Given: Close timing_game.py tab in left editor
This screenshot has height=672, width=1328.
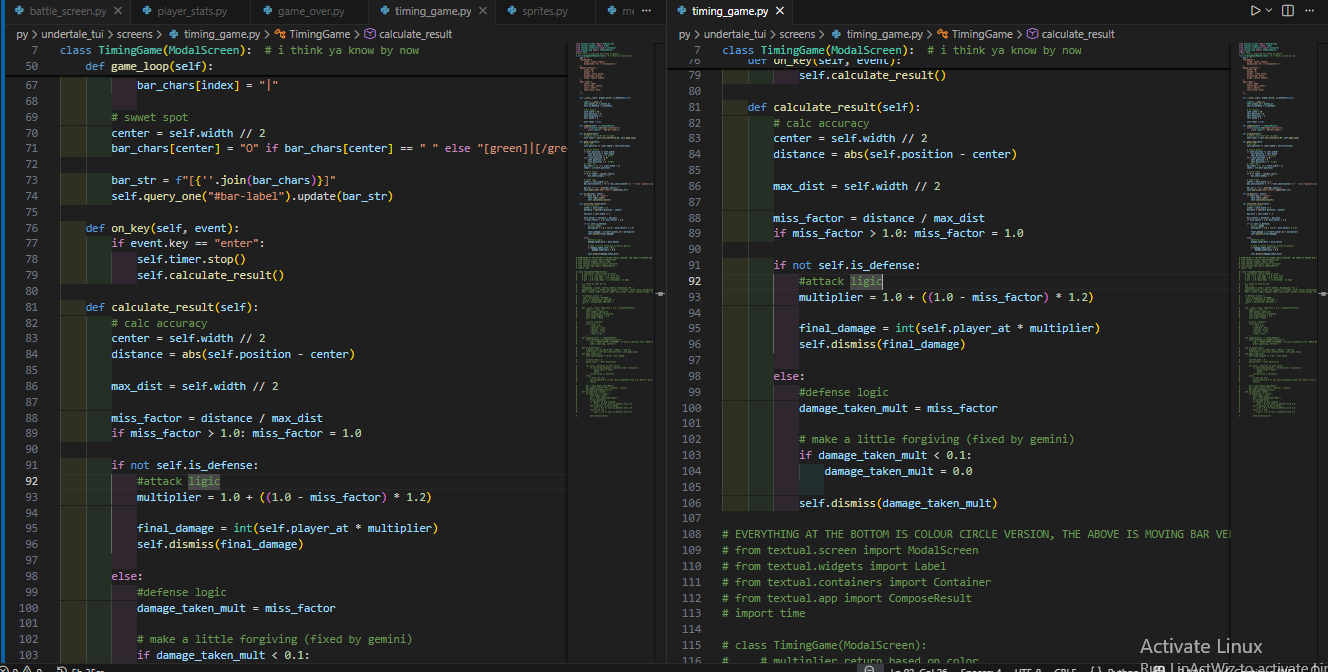Looking at the screenshot, I should [x=485, y=11].
